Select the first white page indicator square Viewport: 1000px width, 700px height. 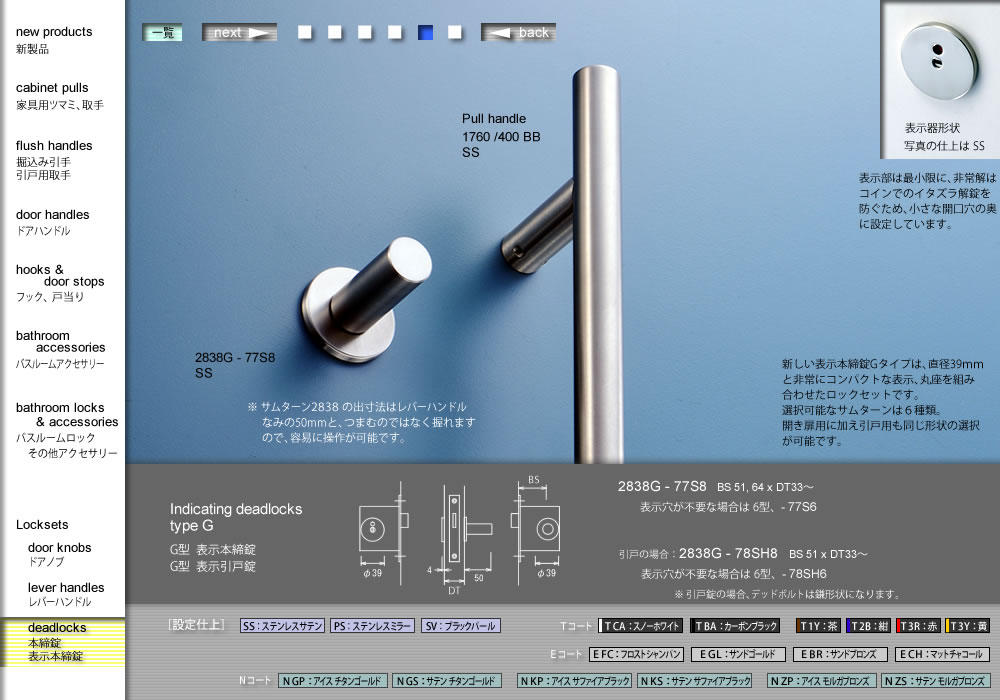click(x=304, y=31)
